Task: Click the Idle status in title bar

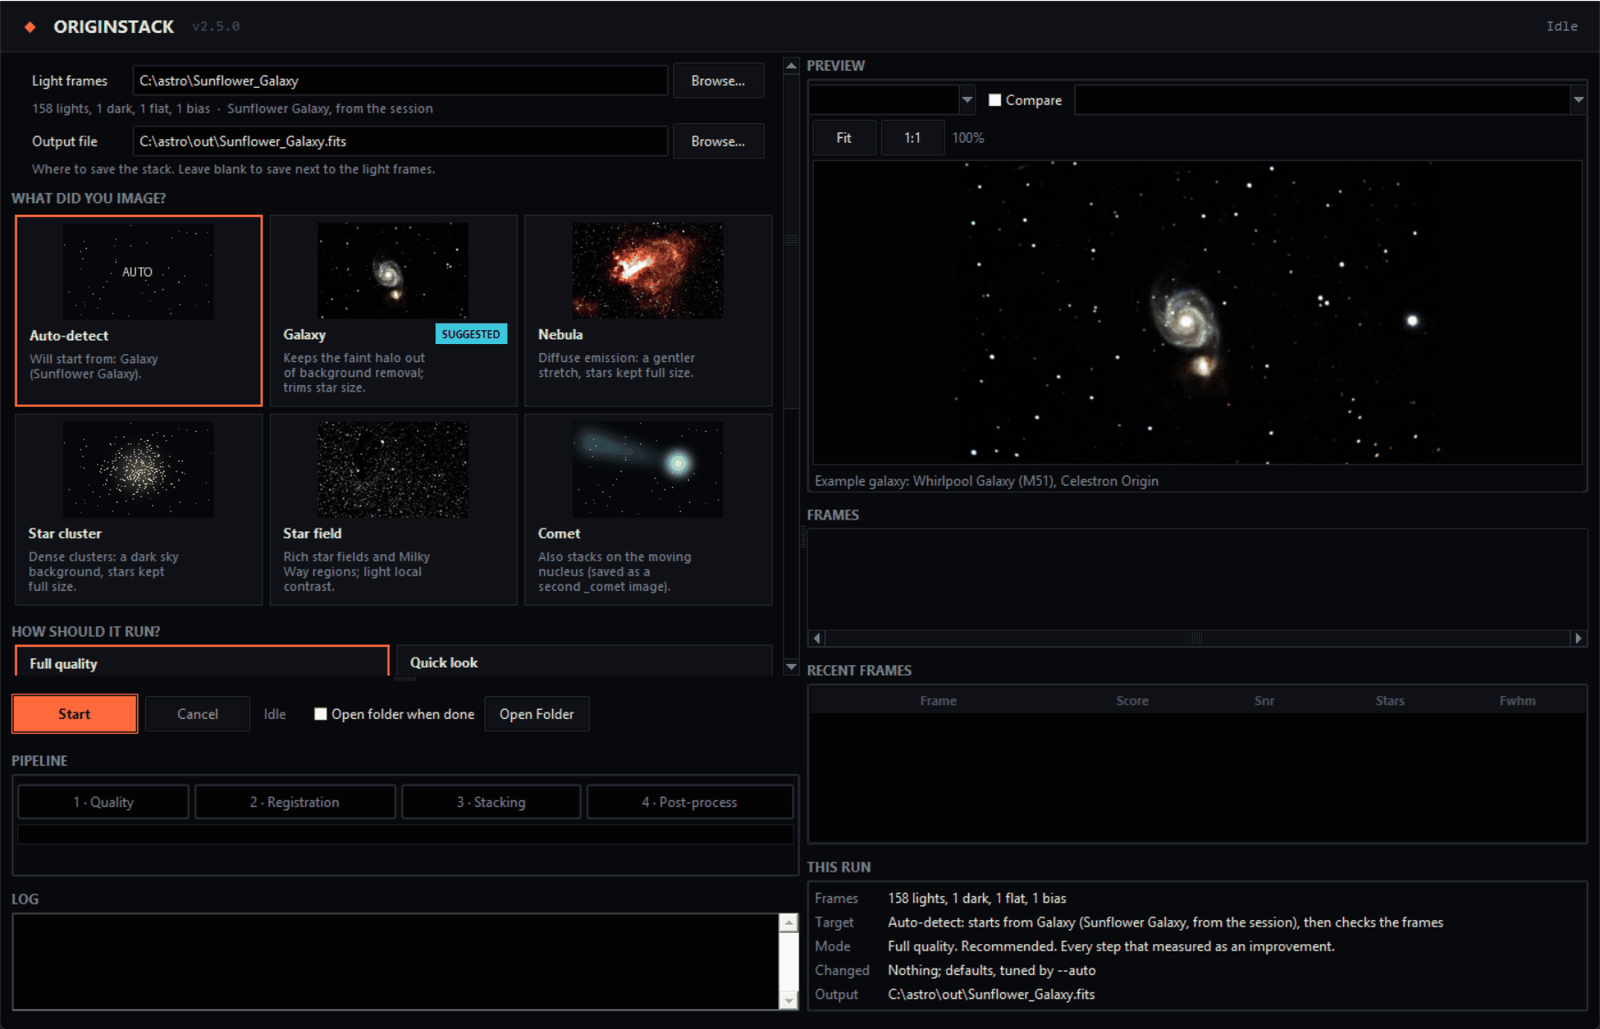Action: (x=1561, y=27)
